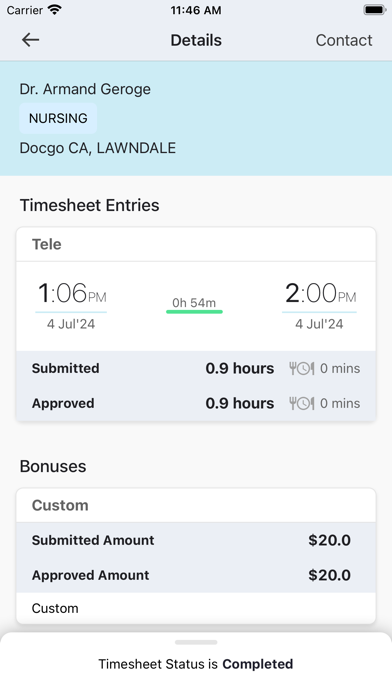Expand the Timesheet Status Completed sheet
Image resolution: width=392 pixels, height=696 pixels.
[196, 664]
